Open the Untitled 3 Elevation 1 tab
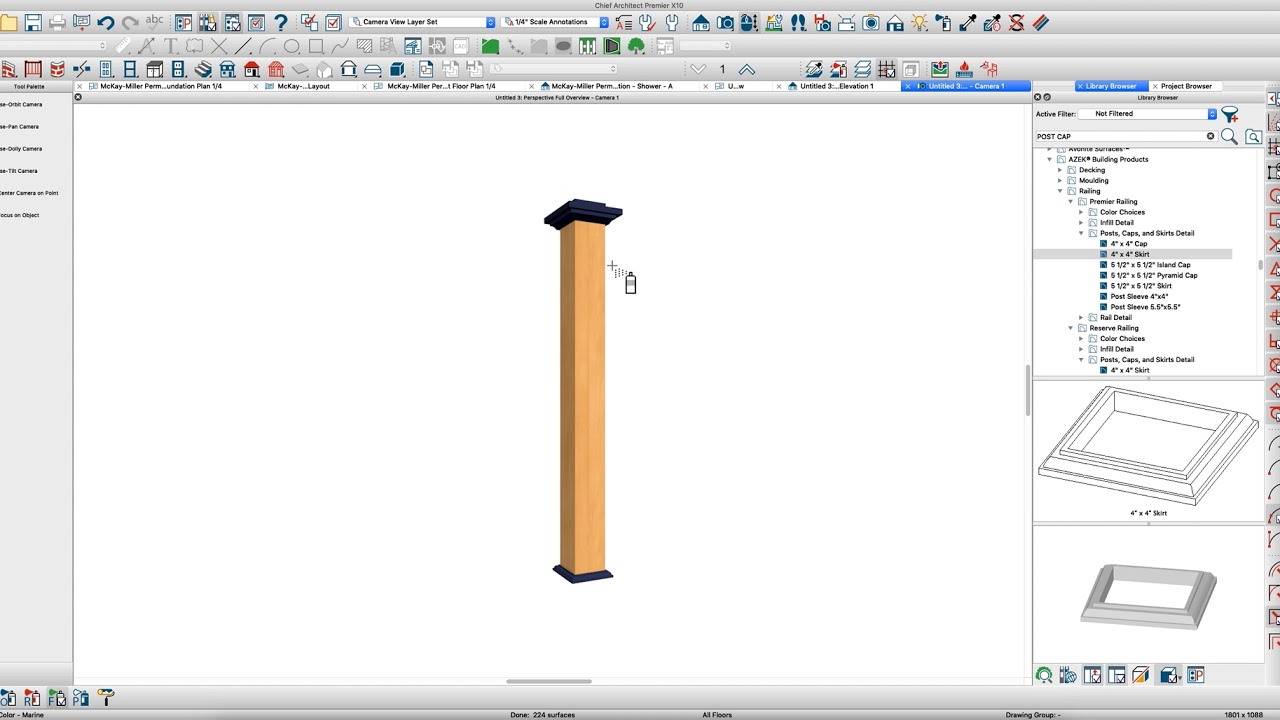The width and height of the screenshot is (1280, 720). pyautogui.click(x=837, y=86)
